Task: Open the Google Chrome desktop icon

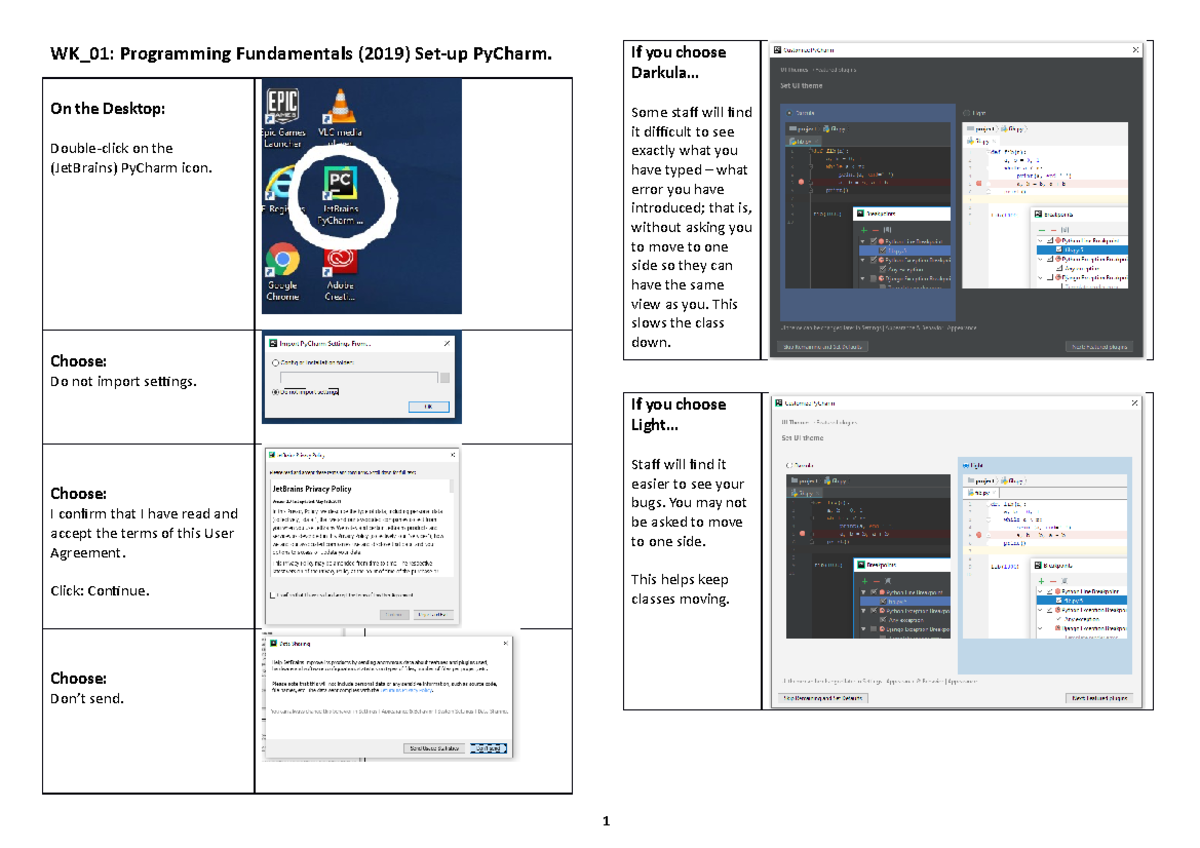Action: point(282,258)
